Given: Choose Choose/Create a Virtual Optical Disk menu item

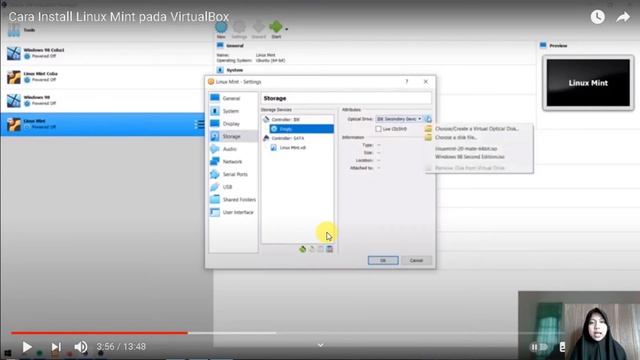Looking at the screenshot, I should pos(479,129).
